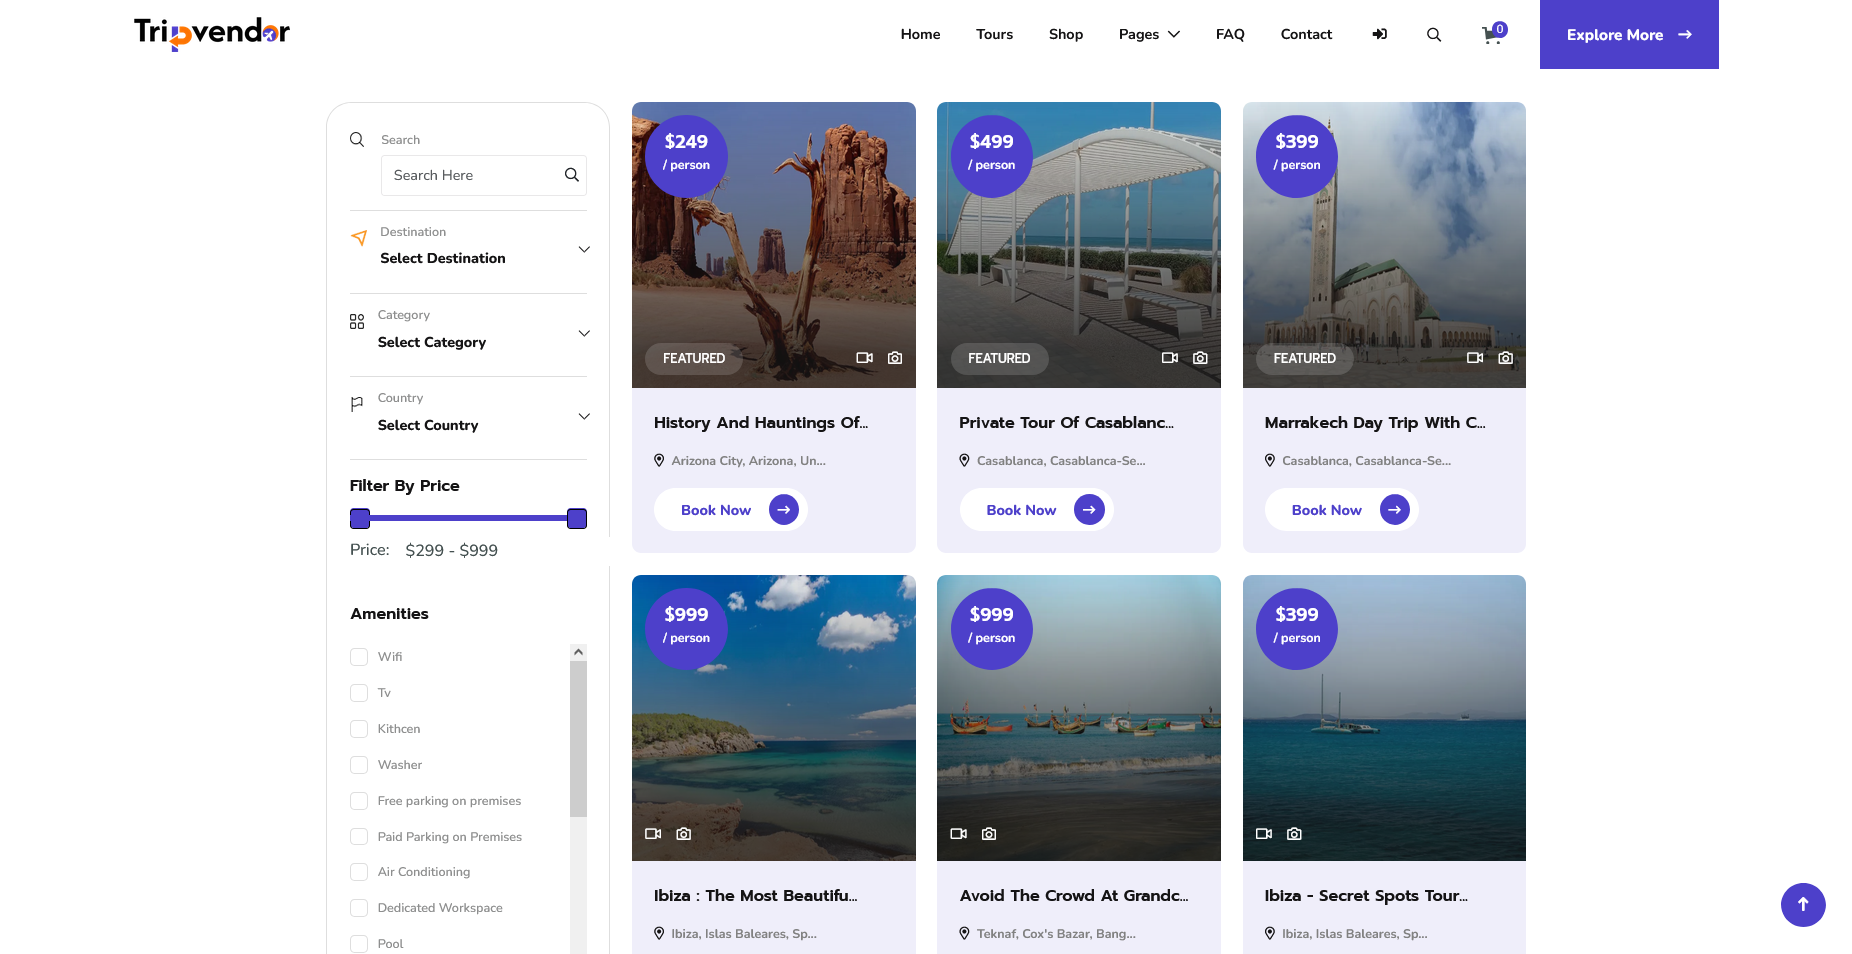Viewport: 1852px width, 954px height.
Task: Open the shopping cart icon
Action: [1492, 35]
